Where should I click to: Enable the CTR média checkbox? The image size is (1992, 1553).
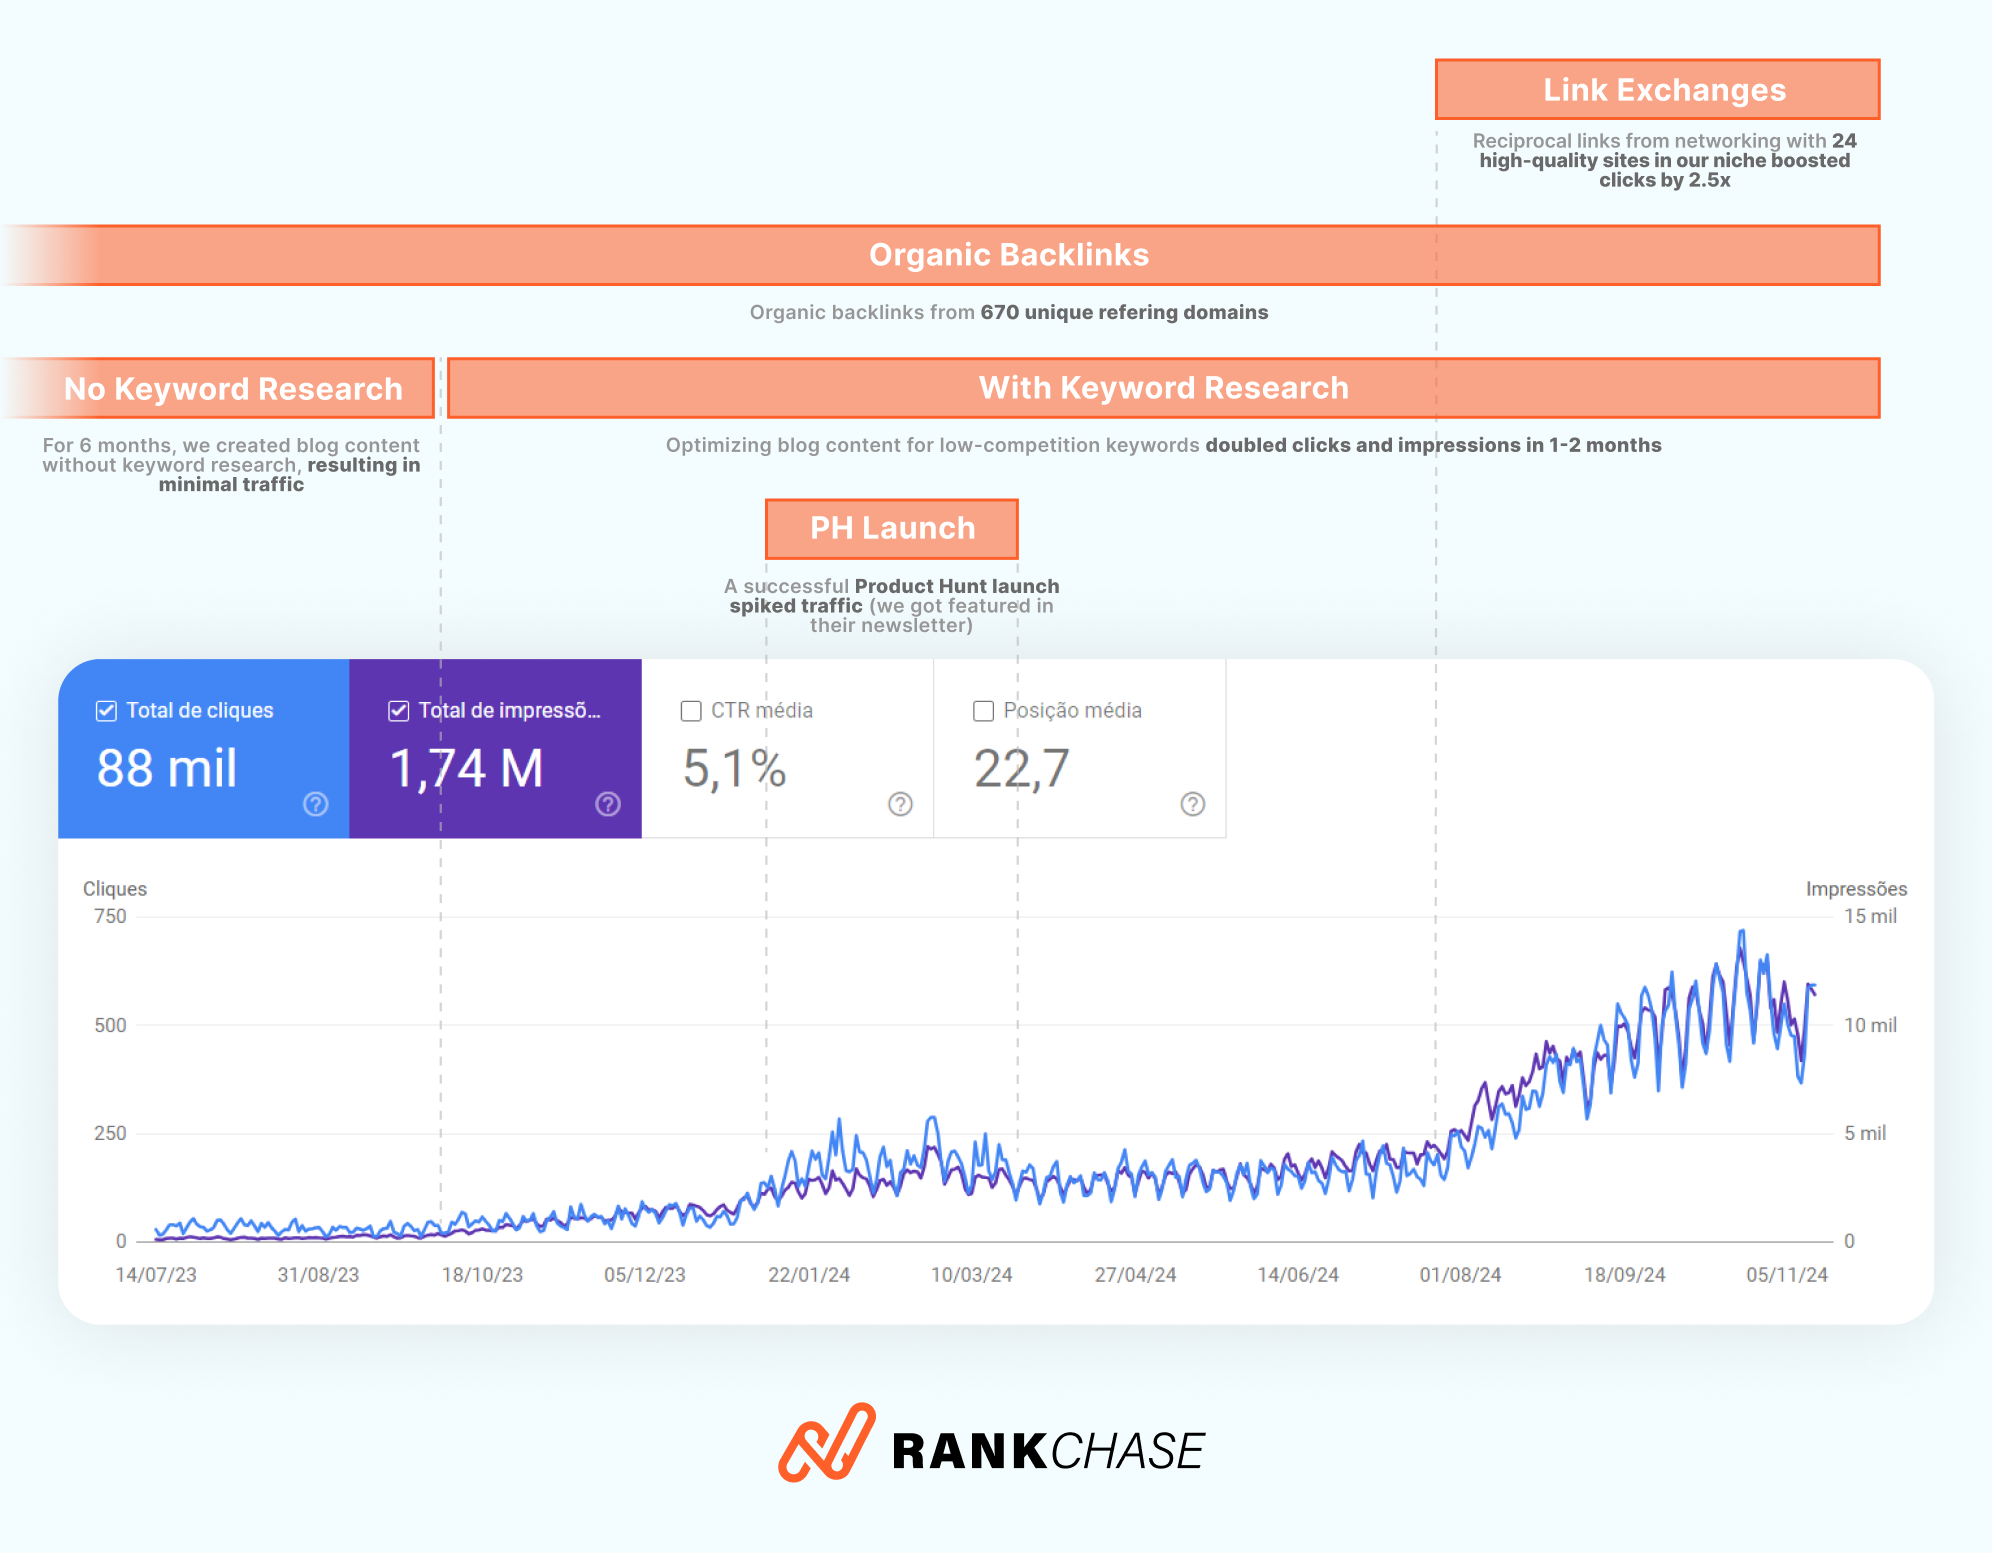click(691, 711)
